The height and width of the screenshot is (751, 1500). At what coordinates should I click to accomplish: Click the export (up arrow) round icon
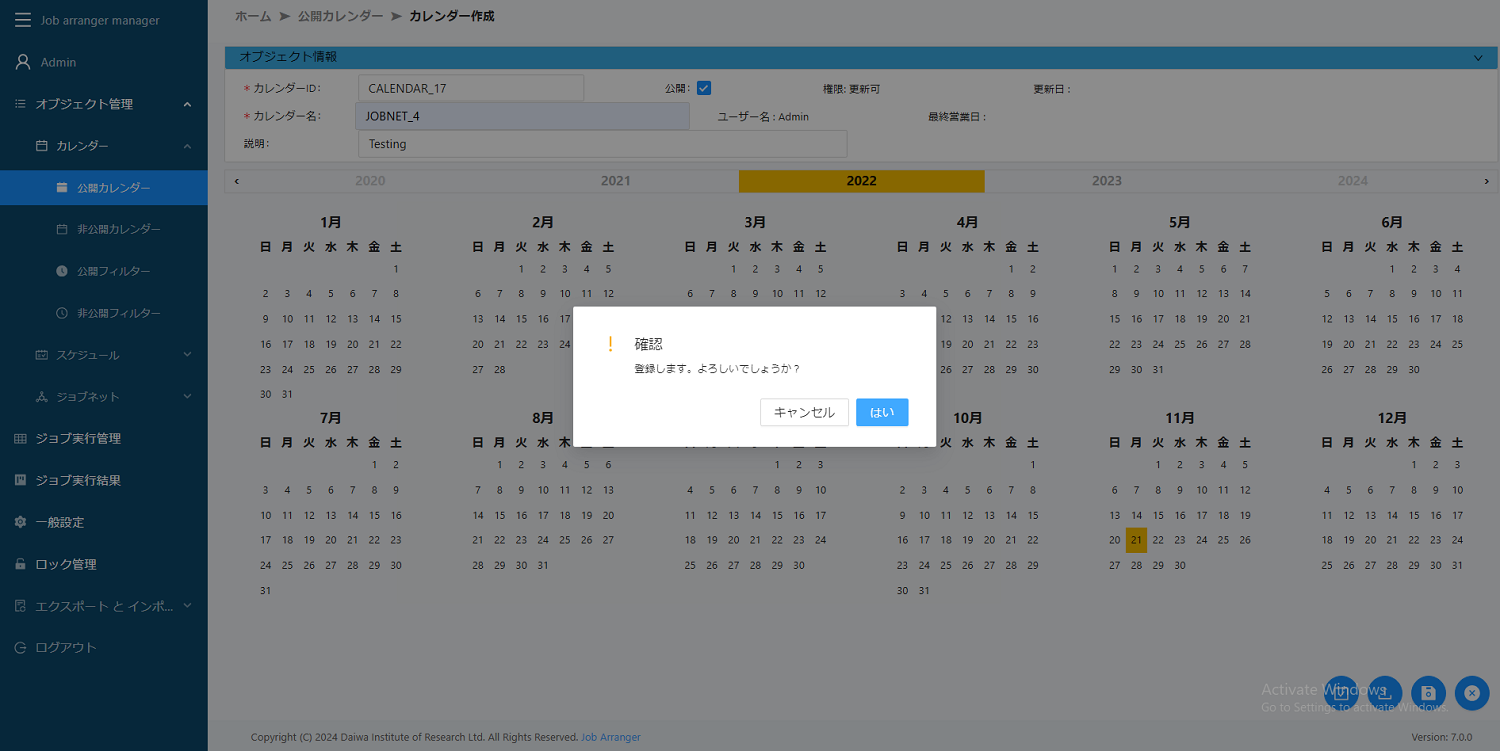1385,693
